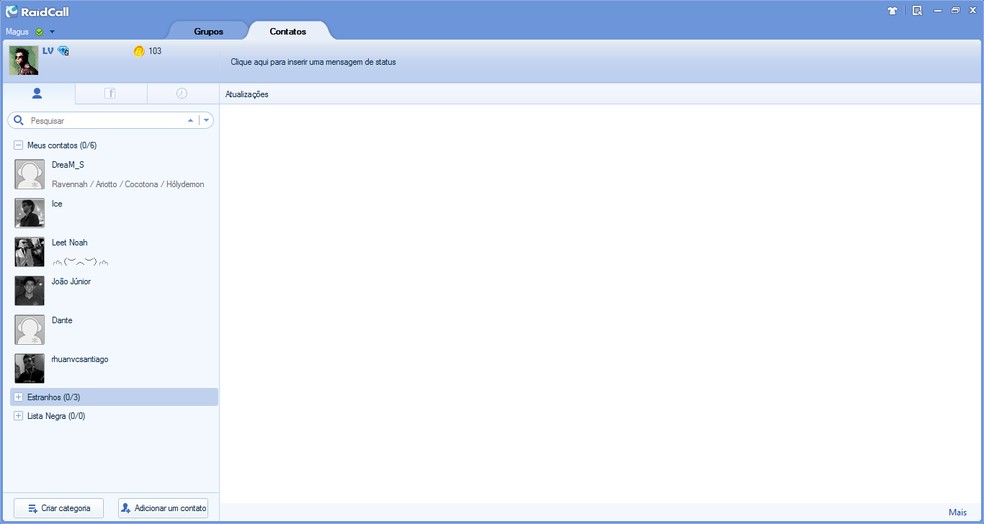
Task: Select contact Leet Noah
Action: click(70, 242)
